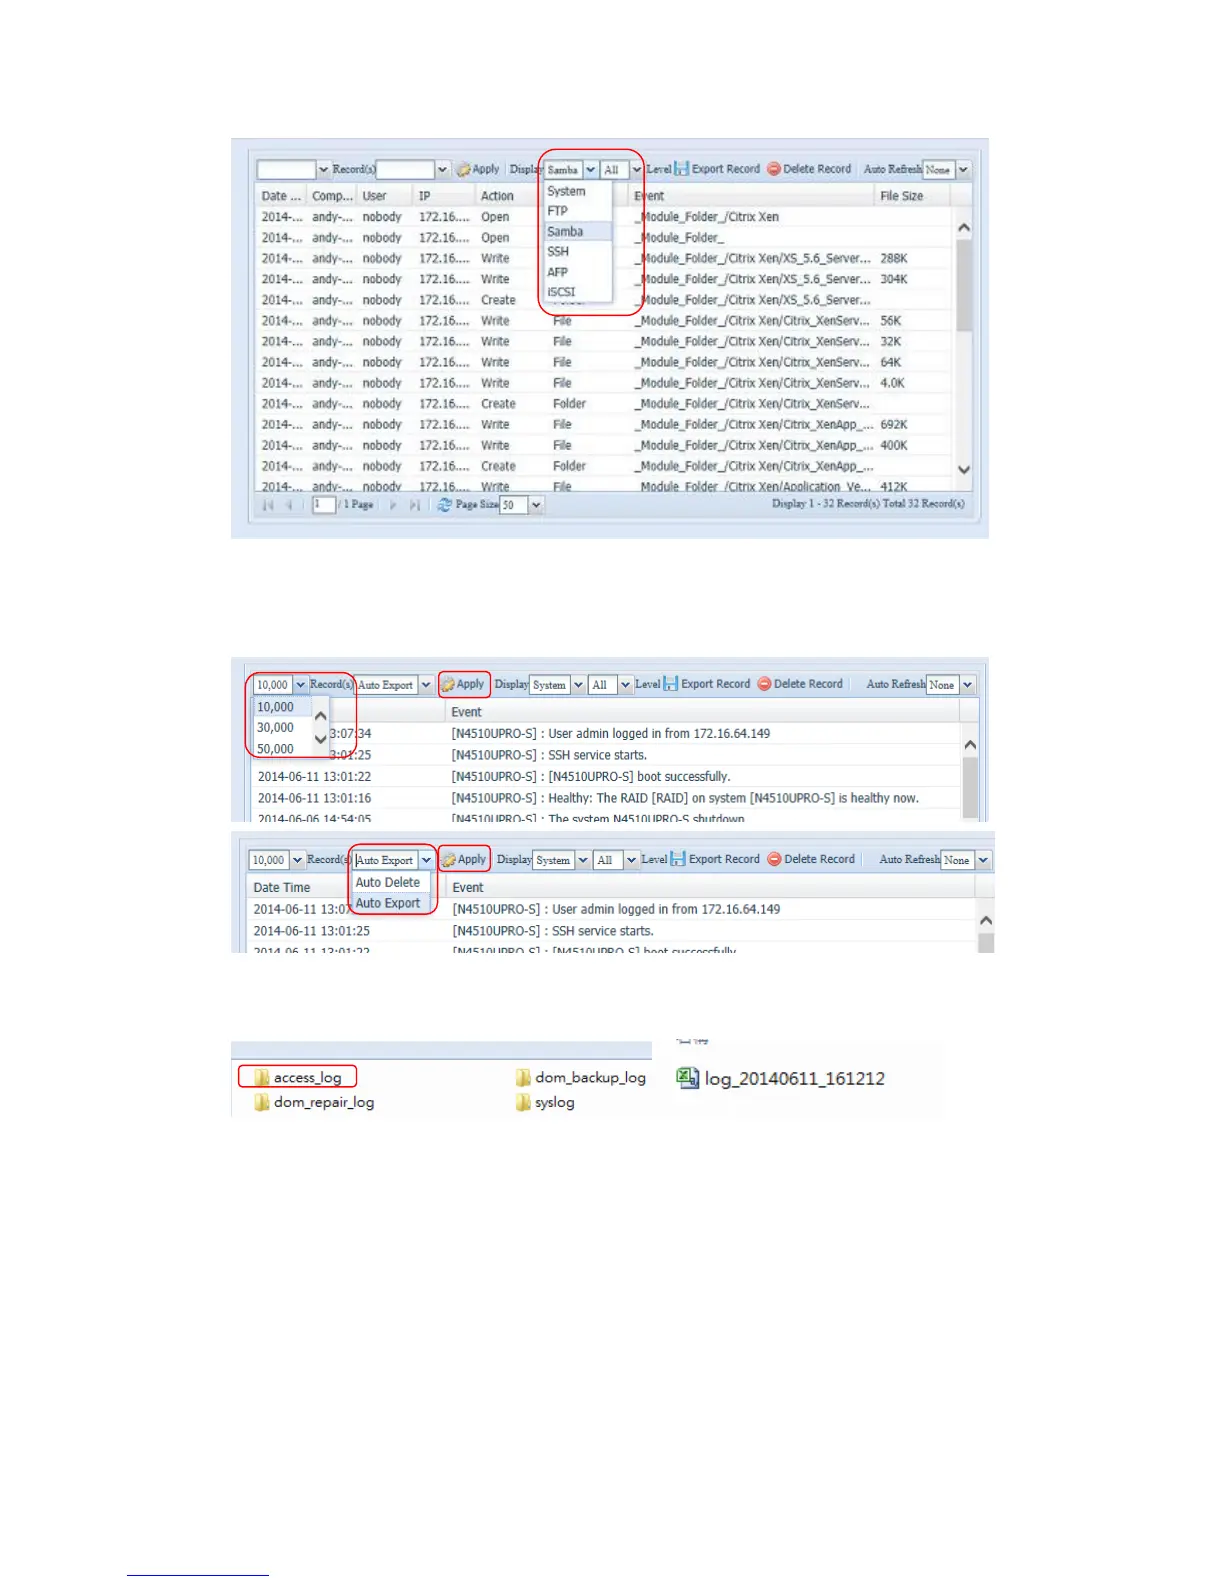
Task: Select AFP in the display type list
Action: 578,272
